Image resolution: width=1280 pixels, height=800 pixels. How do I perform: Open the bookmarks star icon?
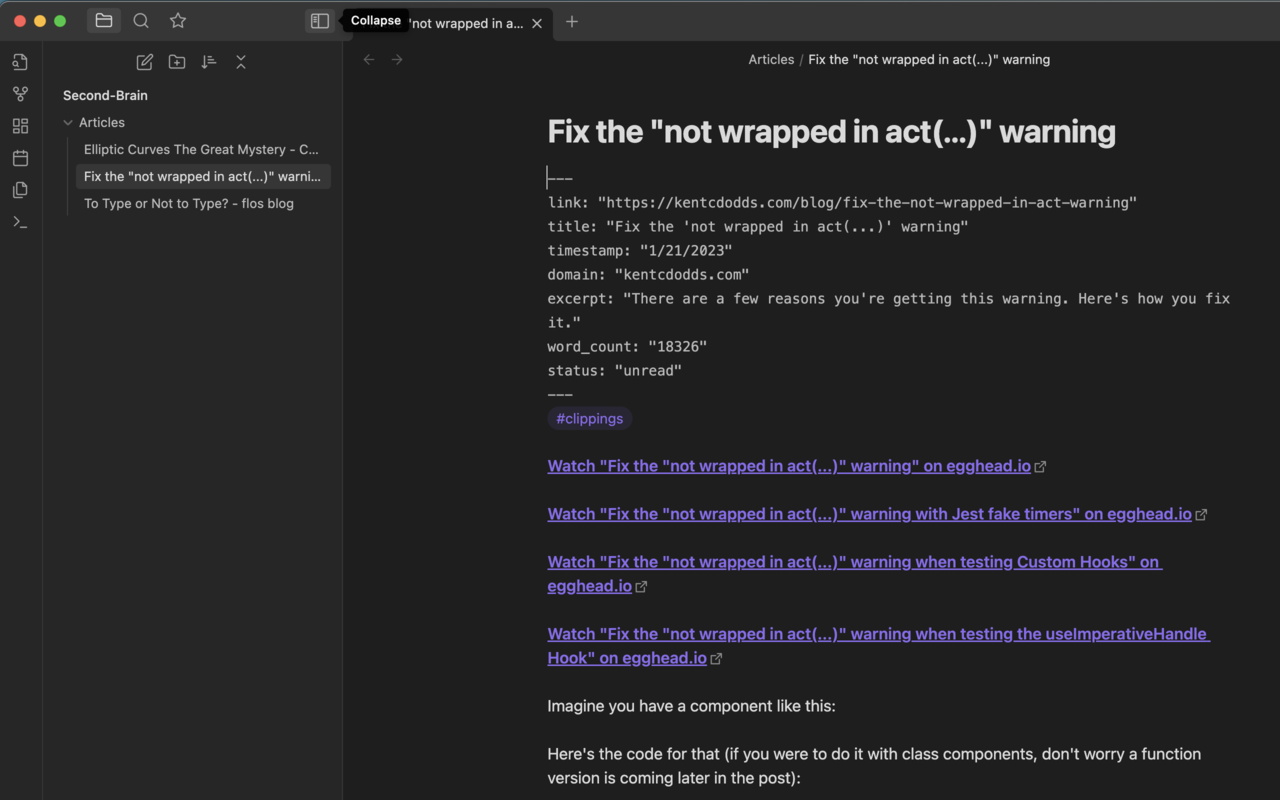[x=178, y=21]
